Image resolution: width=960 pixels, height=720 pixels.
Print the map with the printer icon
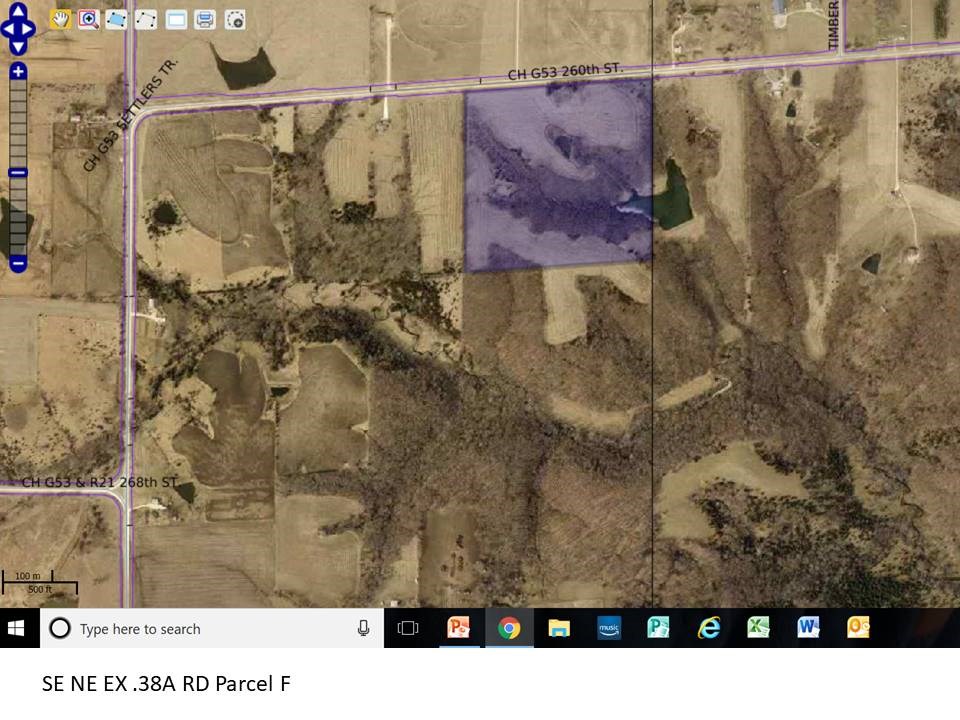205,19
